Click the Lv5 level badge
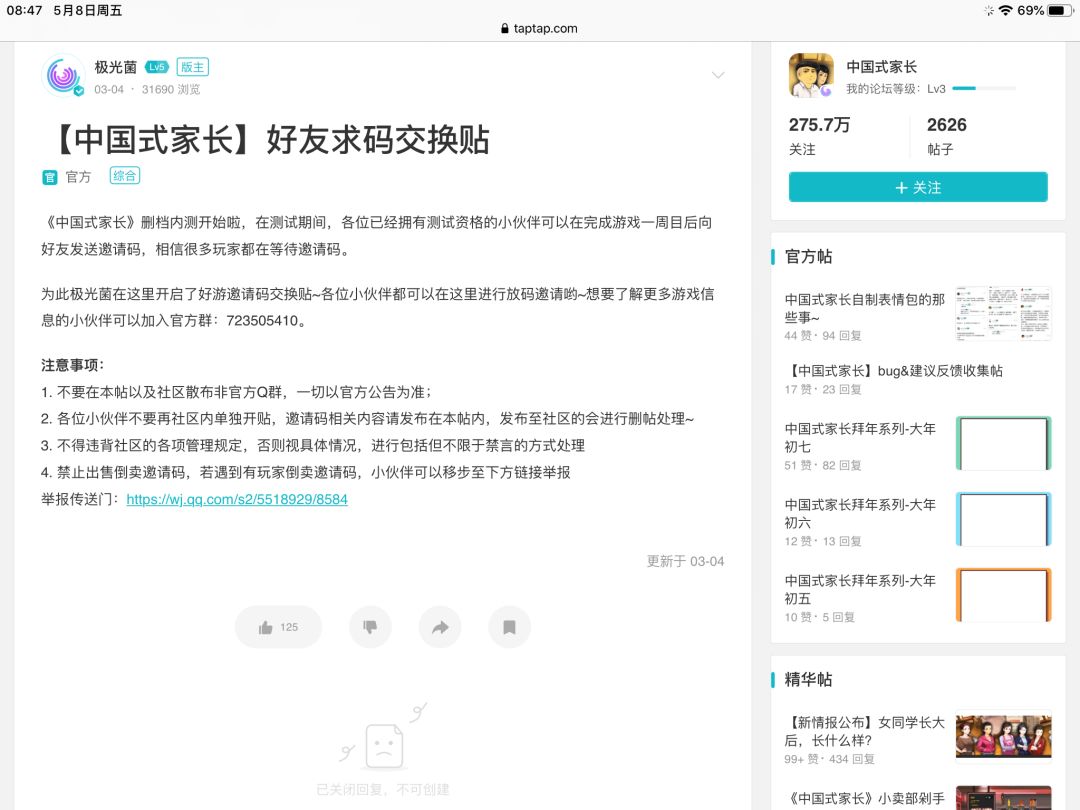The width and height of the screenshot is (1080, 810). (157, 67)
